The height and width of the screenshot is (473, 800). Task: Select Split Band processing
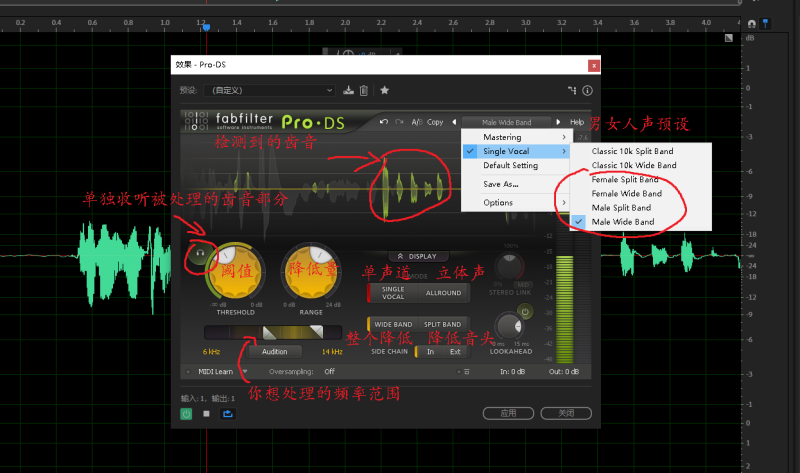pyautogui.click(x=442, y=324)
